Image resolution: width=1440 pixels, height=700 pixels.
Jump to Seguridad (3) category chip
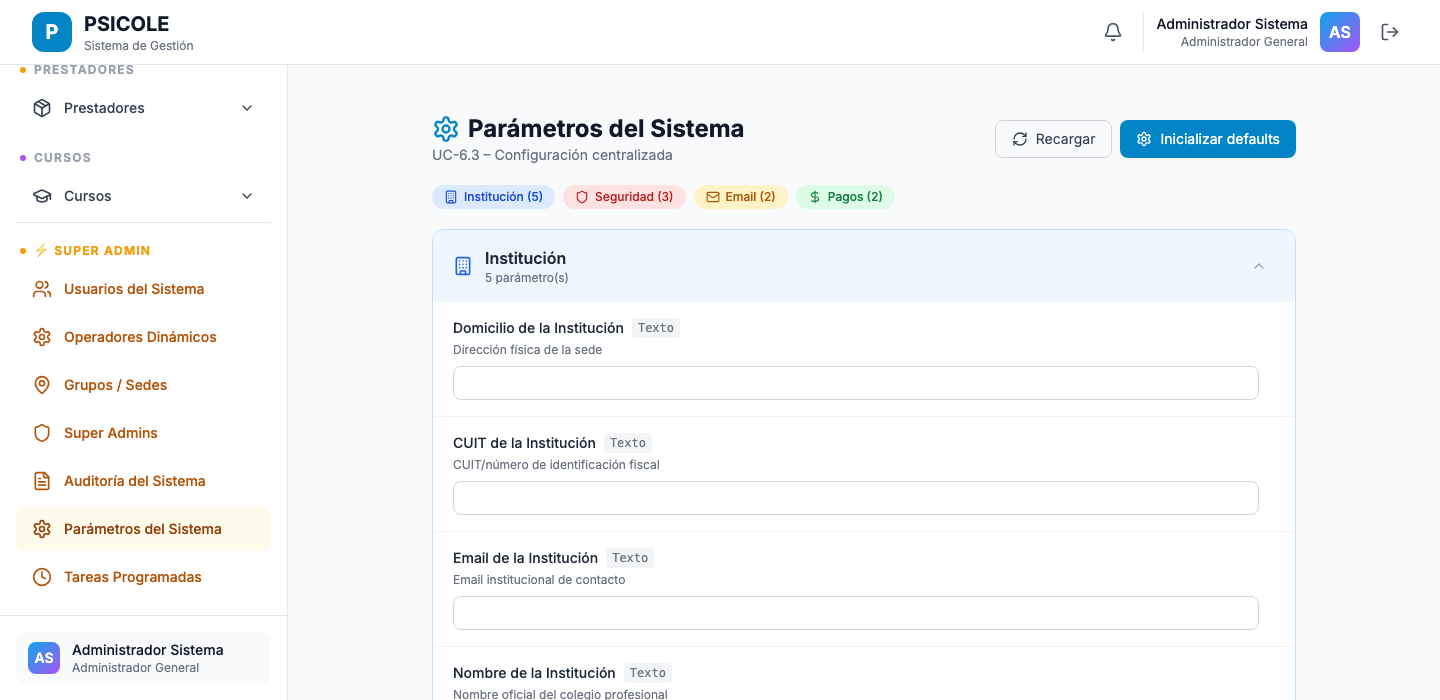[624, 197]
